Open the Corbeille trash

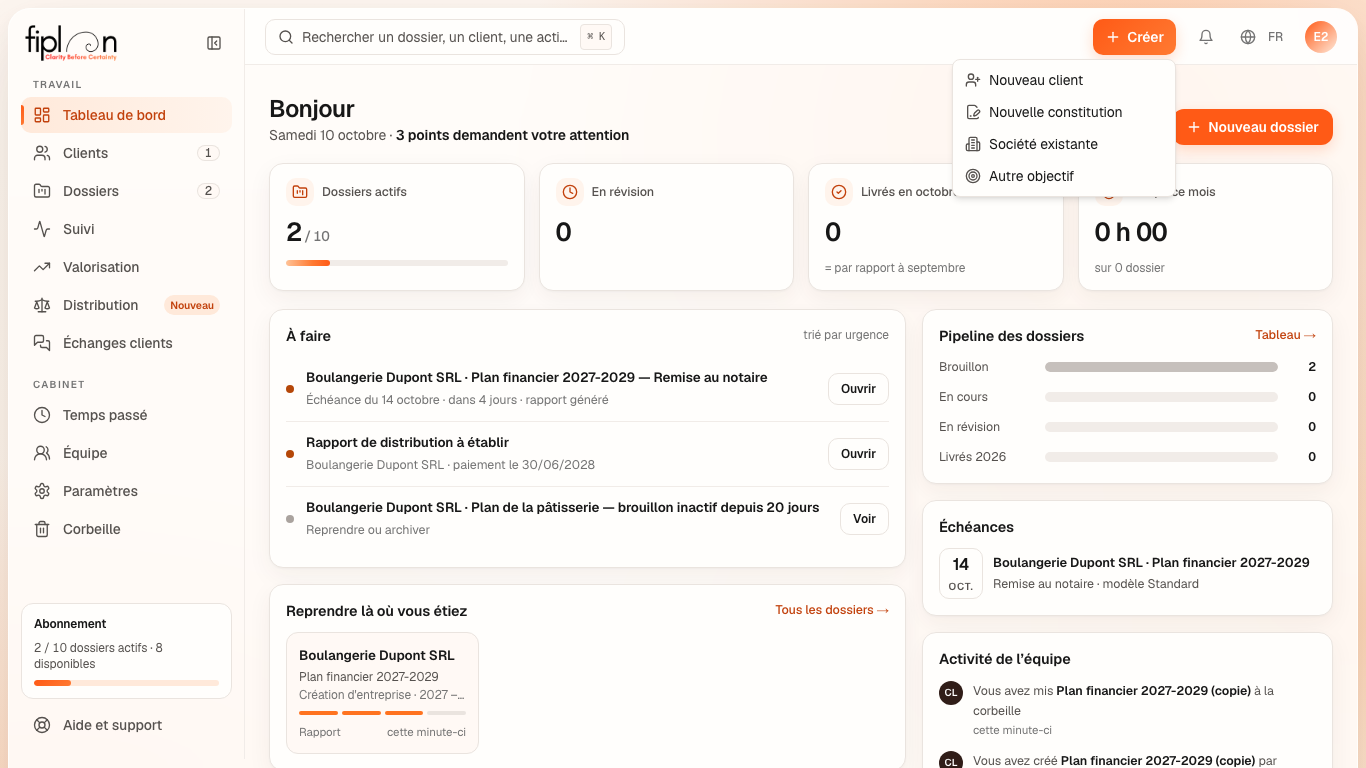pos(126,529)
